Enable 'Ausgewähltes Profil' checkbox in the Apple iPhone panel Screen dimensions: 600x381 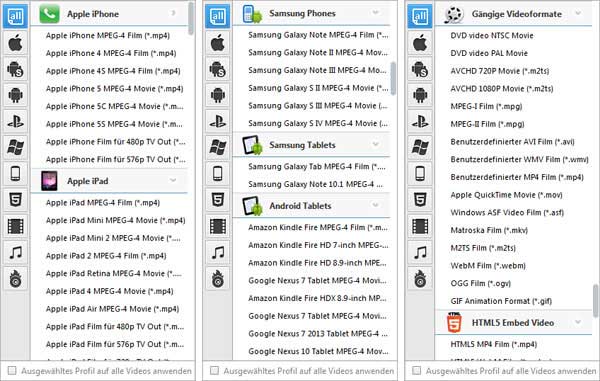tap(12, 370)
